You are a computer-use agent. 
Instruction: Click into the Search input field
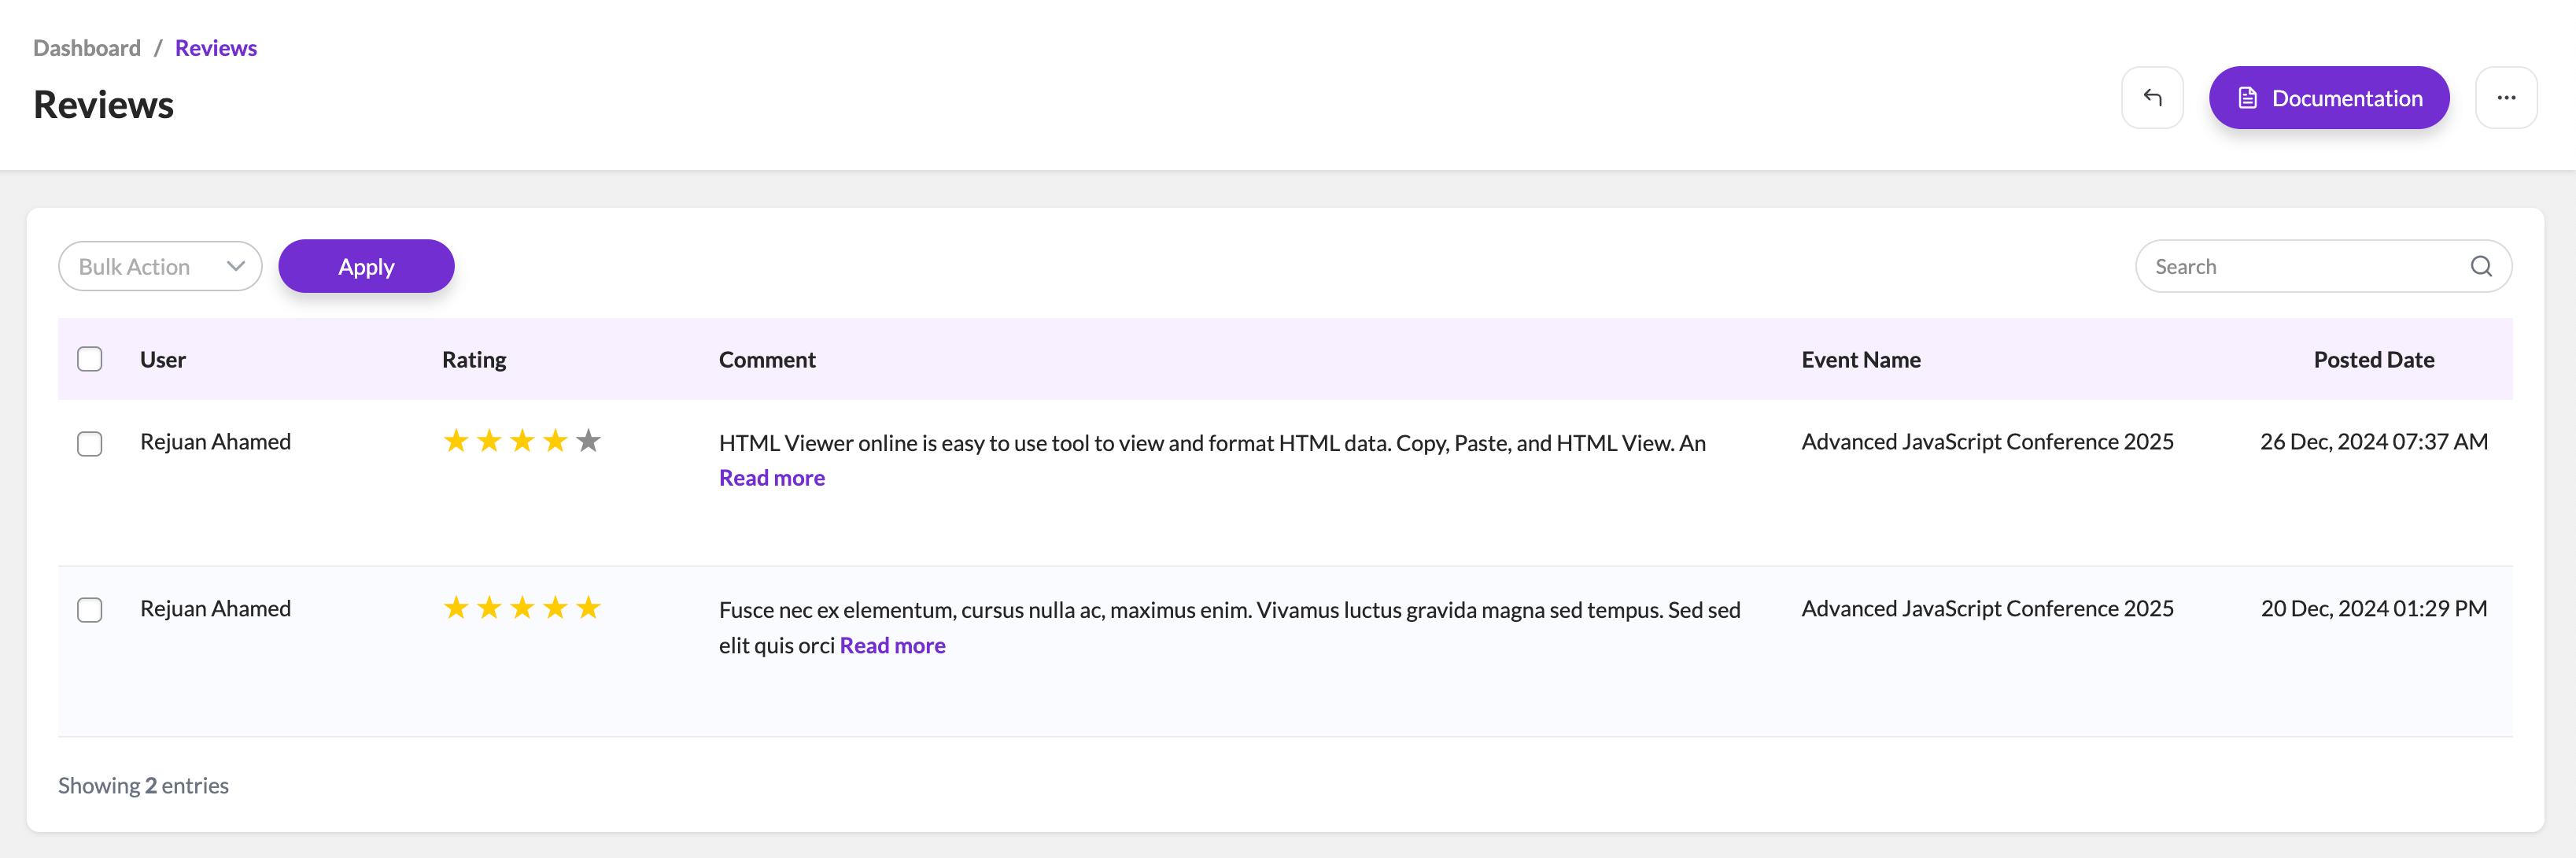pos(2300,266)
